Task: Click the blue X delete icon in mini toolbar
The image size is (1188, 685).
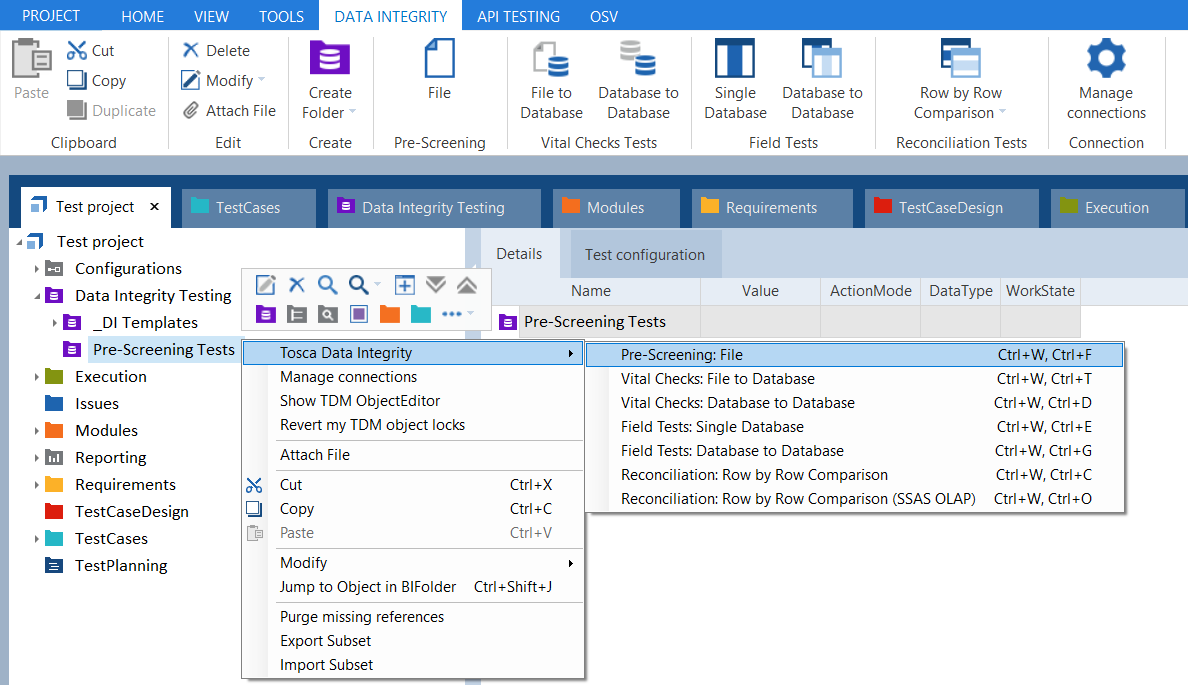Action: (296, 285)
